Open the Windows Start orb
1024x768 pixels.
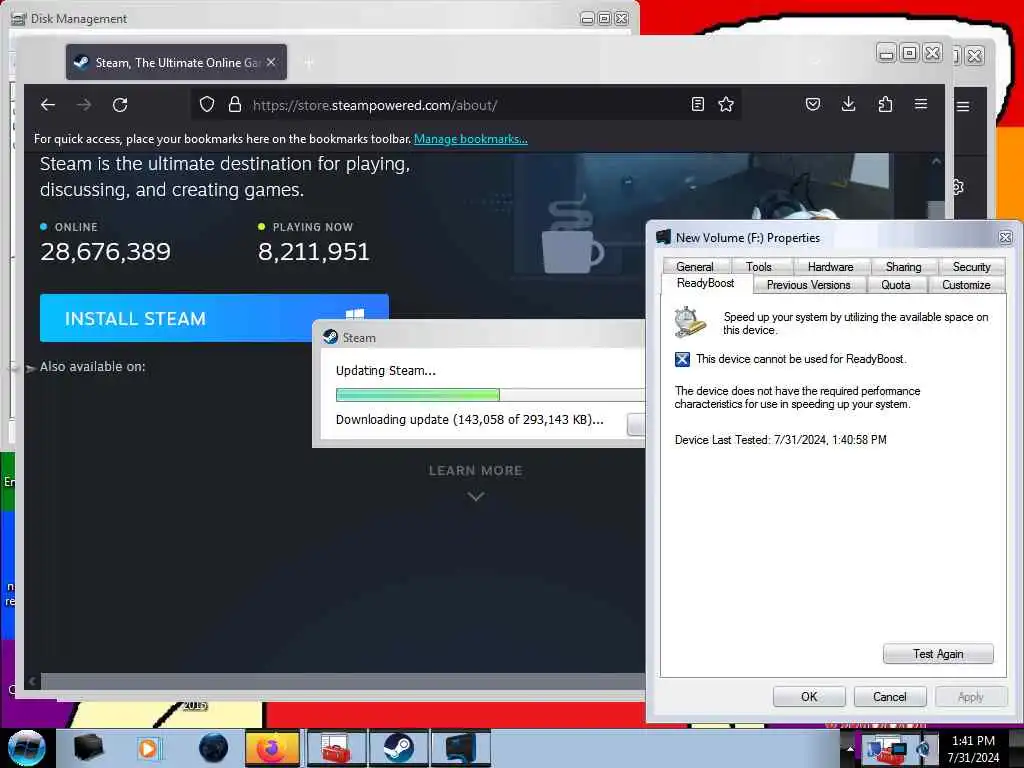(x=26, y=748)
